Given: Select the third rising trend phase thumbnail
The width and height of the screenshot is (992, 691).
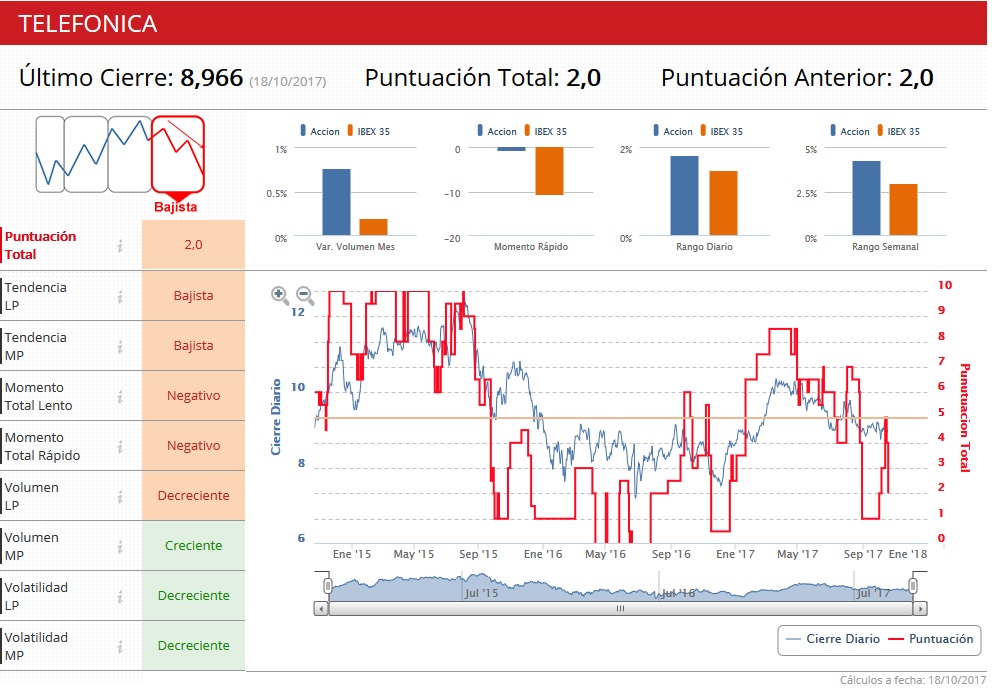Looking at the screenshot, I should click(x=130, y=154).
